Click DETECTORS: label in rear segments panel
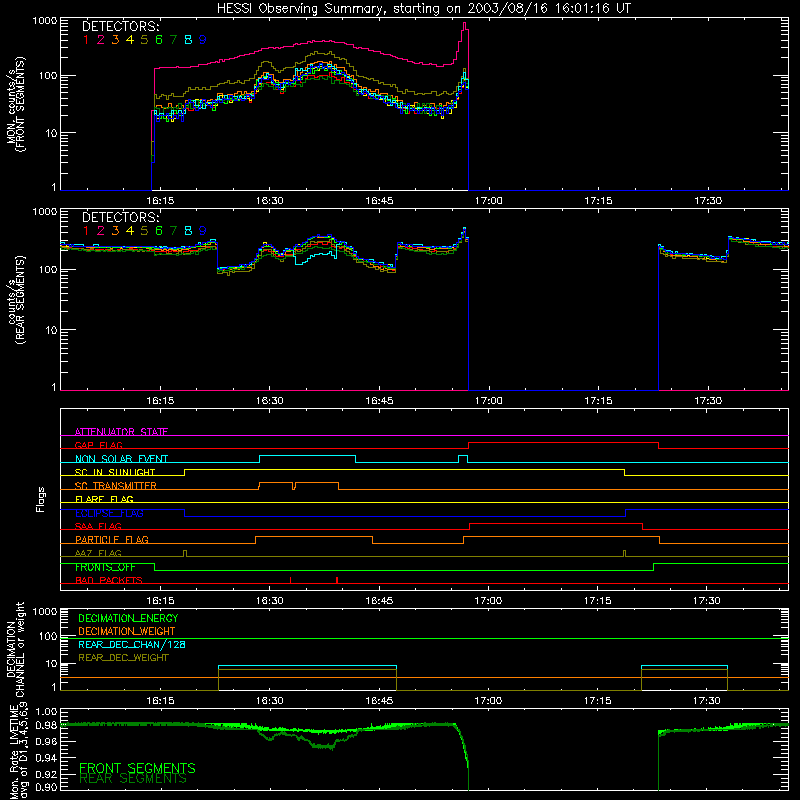This screenshot has width=800, height=800. [121, 217]
